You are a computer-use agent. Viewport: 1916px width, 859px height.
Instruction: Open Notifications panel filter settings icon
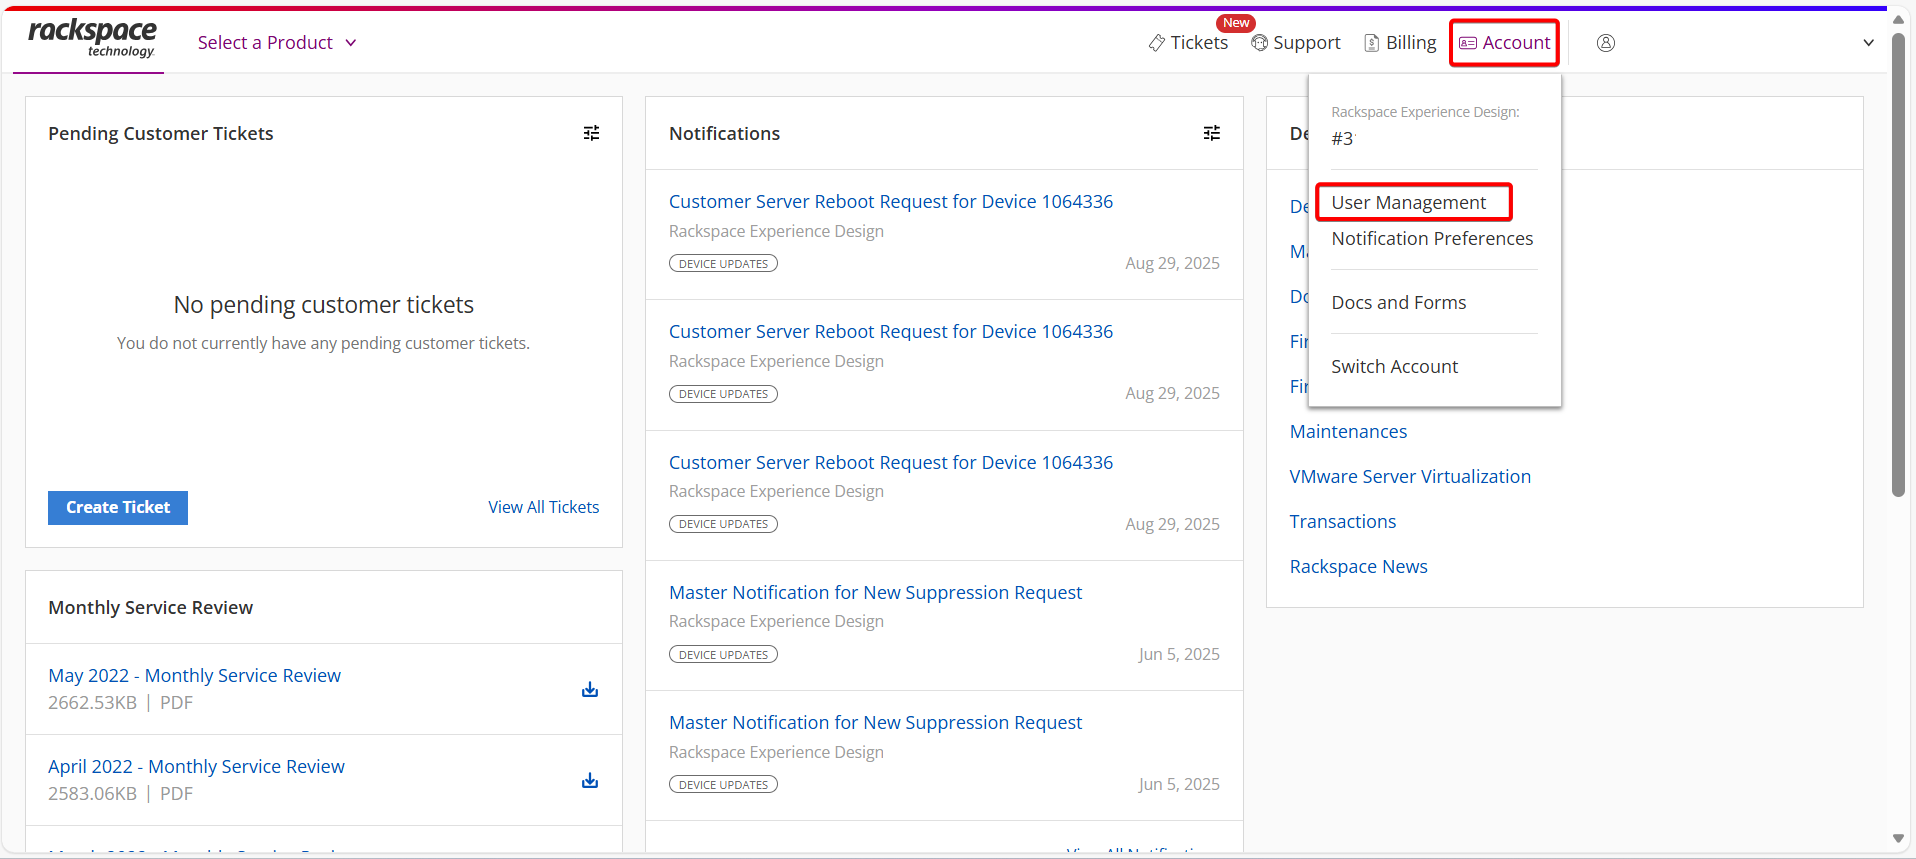(x=1212, y=133)
